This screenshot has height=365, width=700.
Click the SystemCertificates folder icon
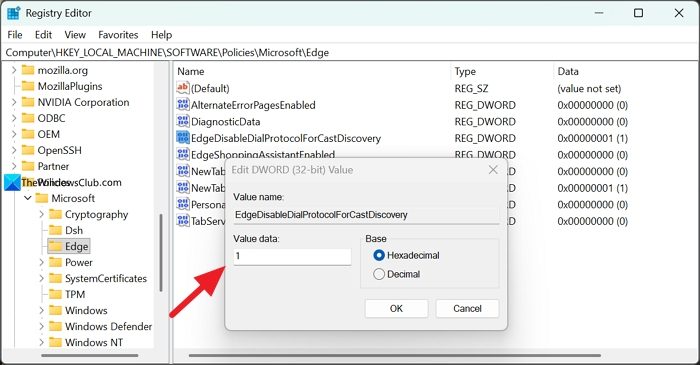click(55, 278)
